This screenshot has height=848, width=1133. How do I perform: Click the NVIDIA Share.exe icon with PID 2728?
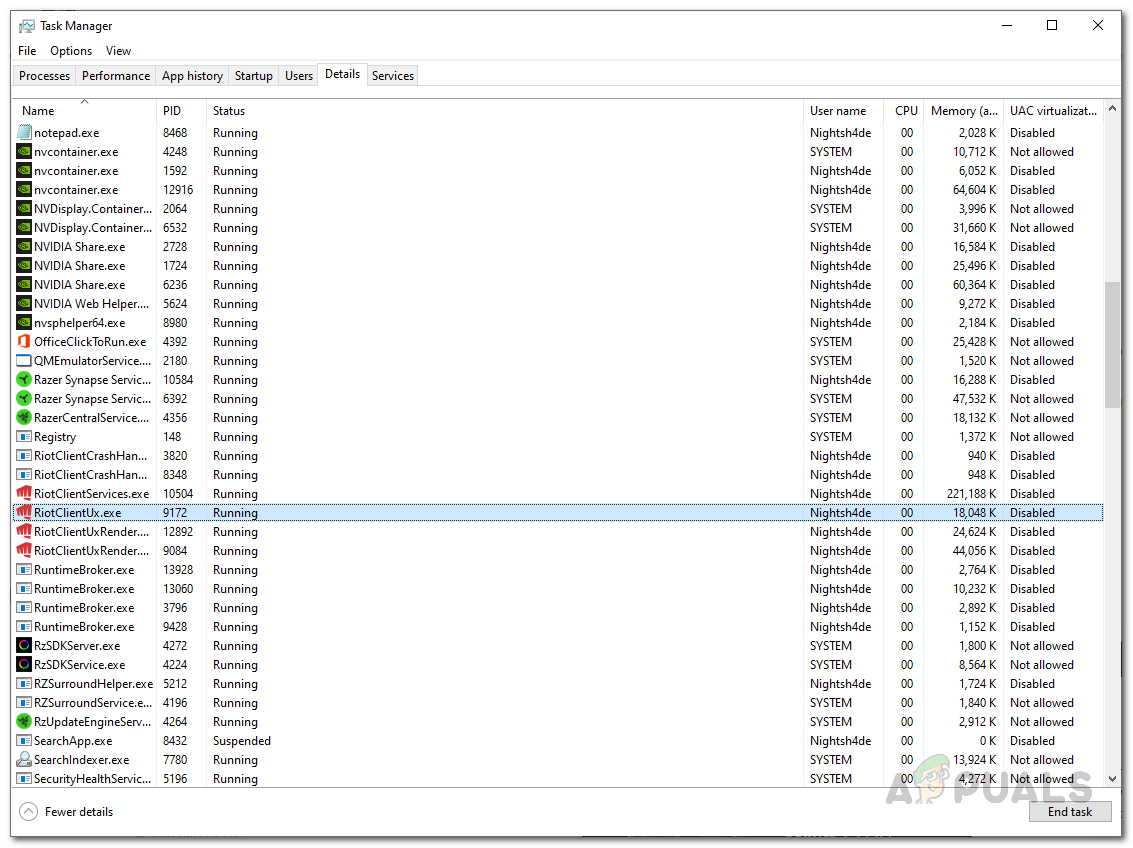[24, 247]
